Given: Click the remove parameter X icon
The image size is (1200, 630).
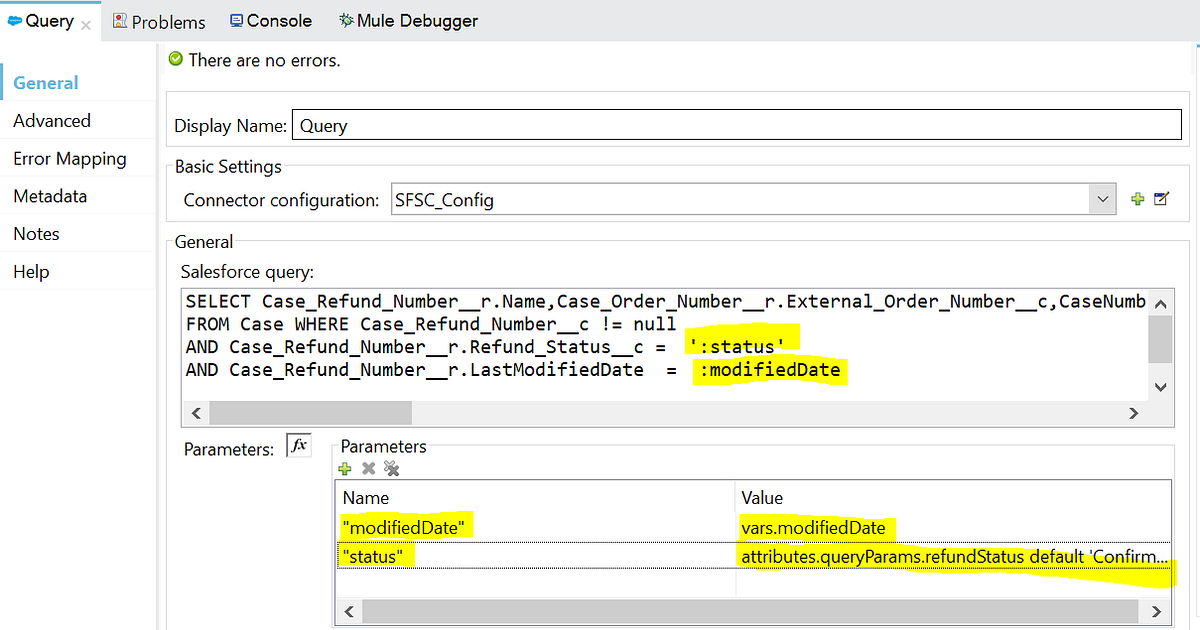Looking at the screenshot, I should [x=368, y=468].
